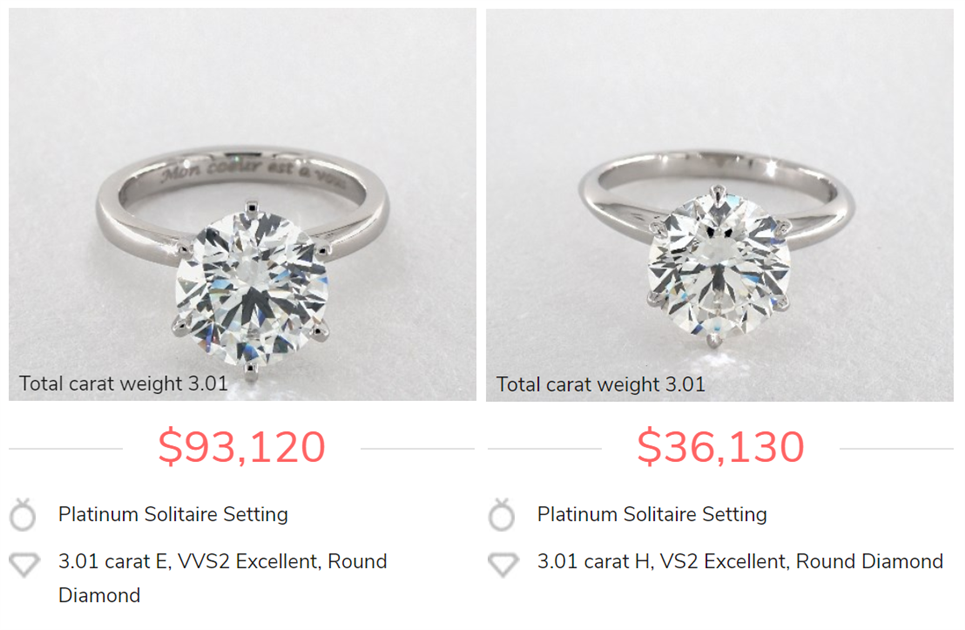Open right Platinum Solitaire Setting link
The height and width of the screenshot is (630, 965).
pyautogui.click(x=652, y=514)
